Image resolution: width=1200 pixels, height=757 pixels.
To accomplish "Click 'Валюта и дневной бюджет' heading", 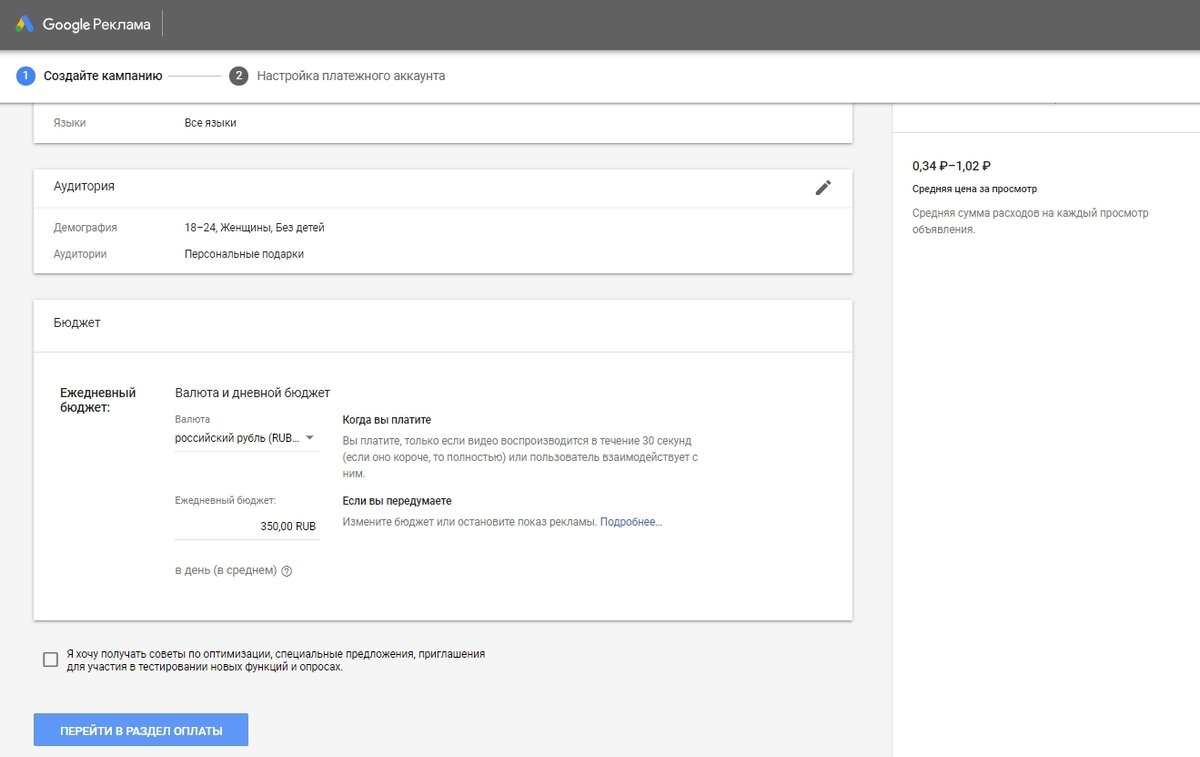I will pos(253,393).
